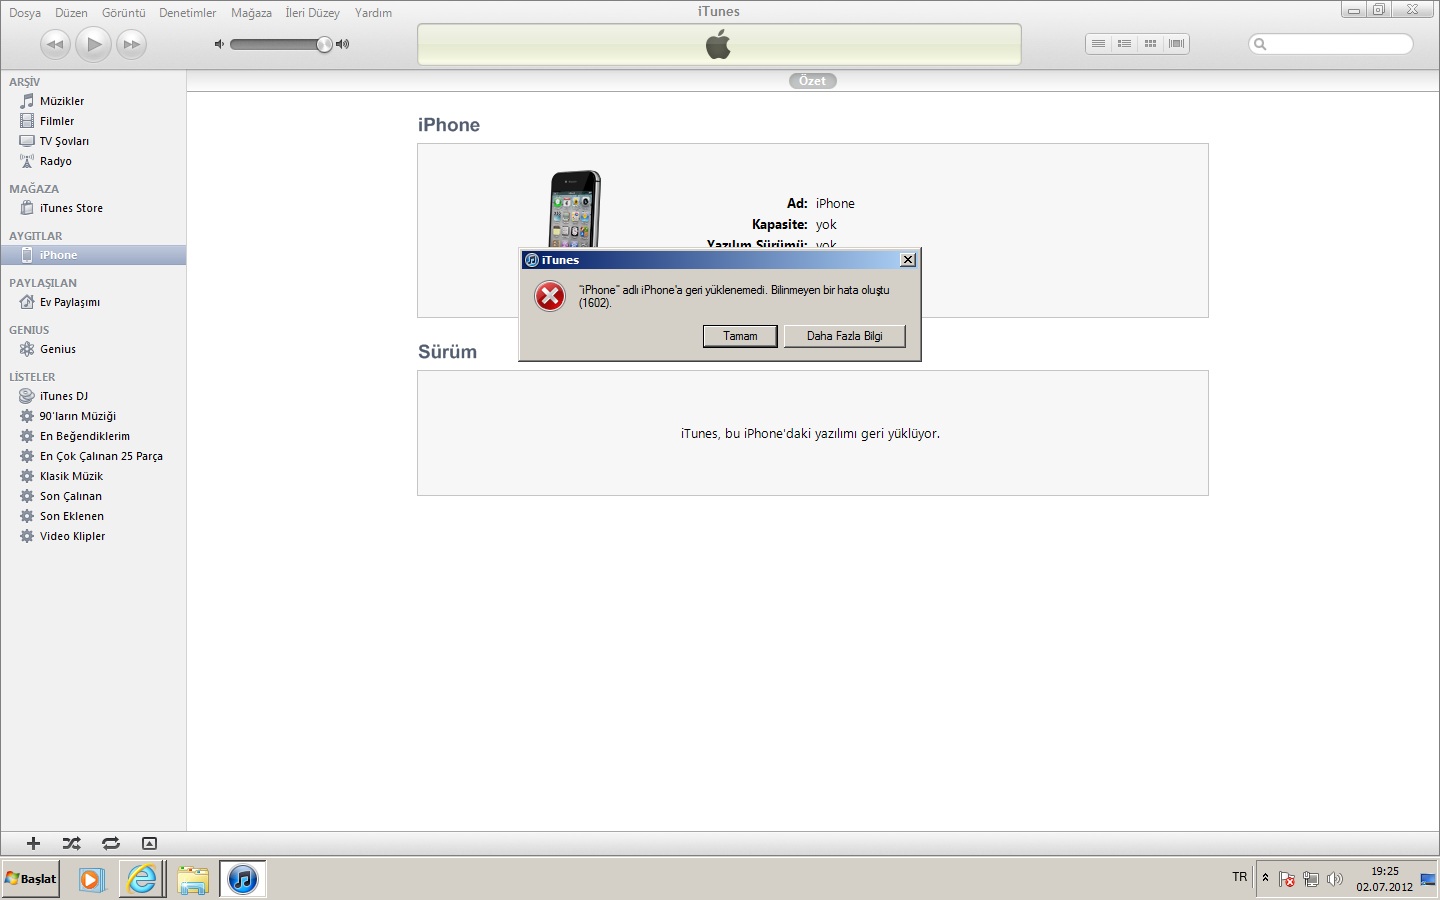Click the TR language indicator
Screen dimensions: 1440x900
click(x=1240, y=877)
